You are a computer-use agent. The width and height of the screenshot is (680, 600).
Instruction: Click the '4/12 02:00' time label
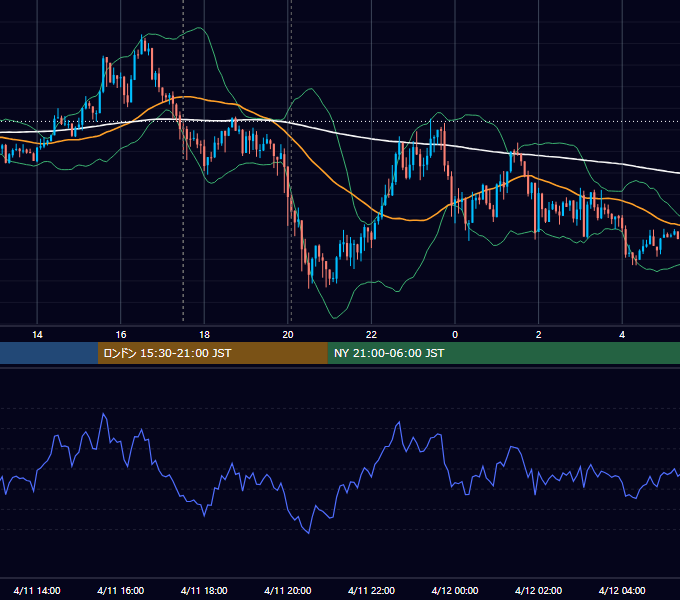click(538, 590)
